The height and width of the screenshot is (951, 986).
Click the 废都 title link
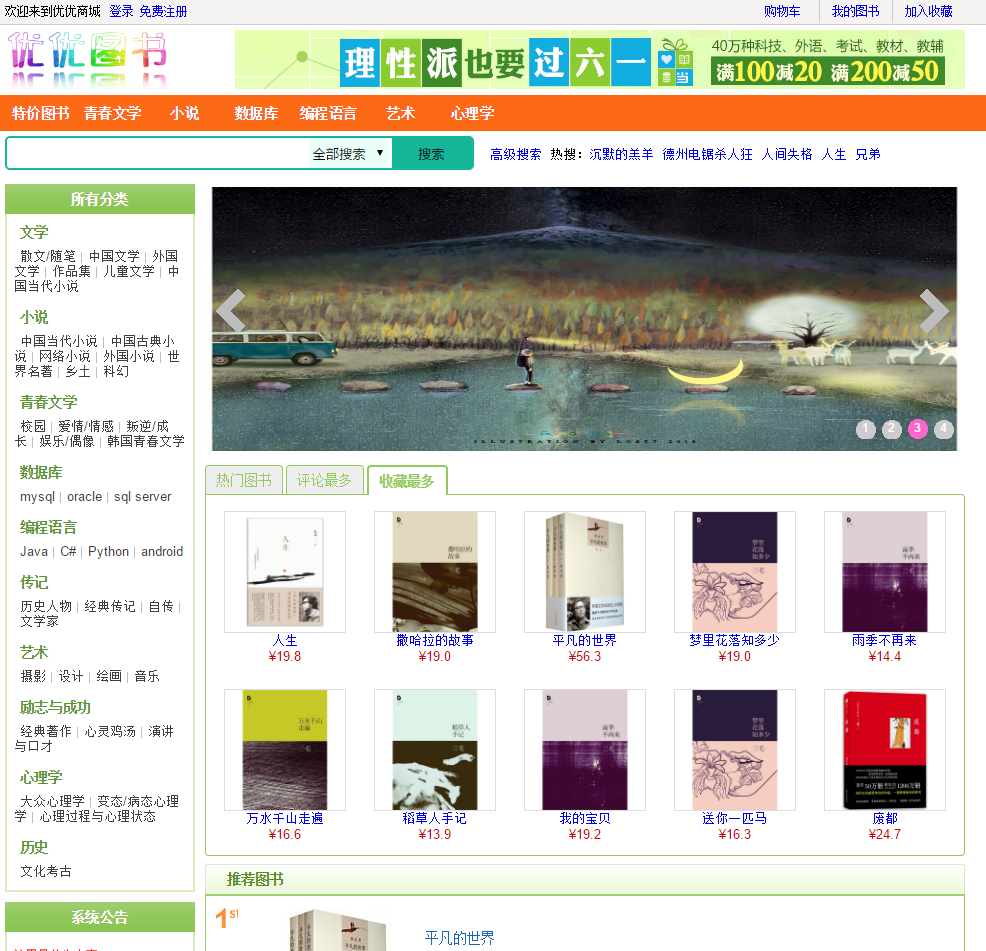885,818
